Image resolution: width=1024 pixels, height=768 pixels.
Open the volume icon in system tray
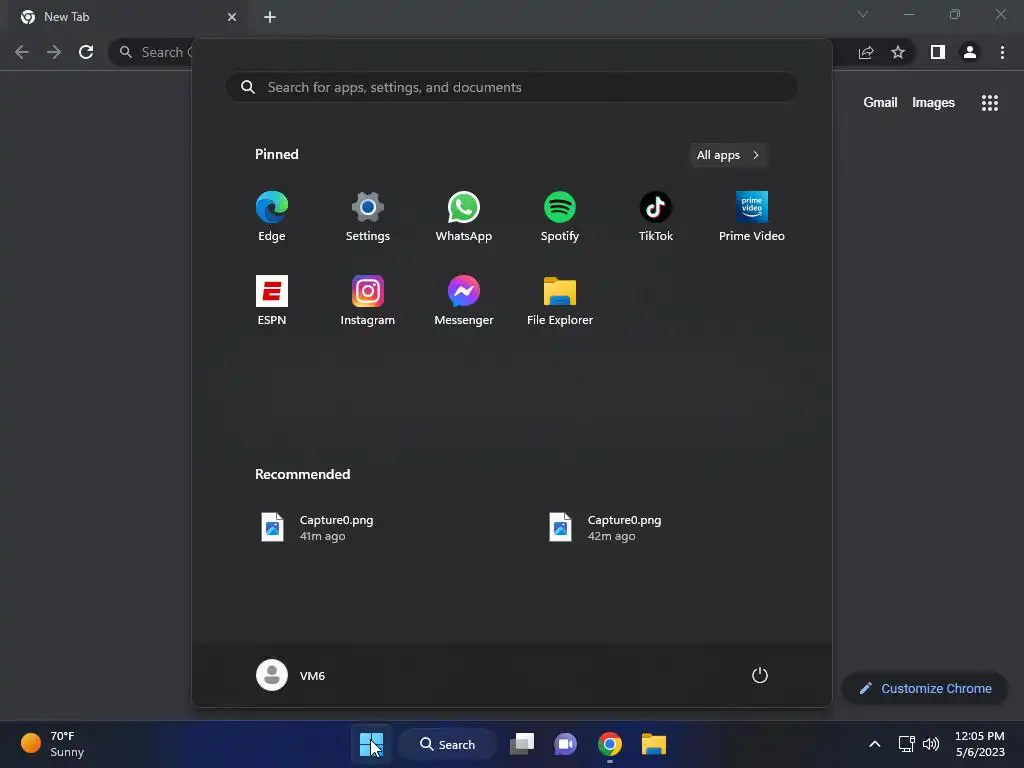pos(931,744)
